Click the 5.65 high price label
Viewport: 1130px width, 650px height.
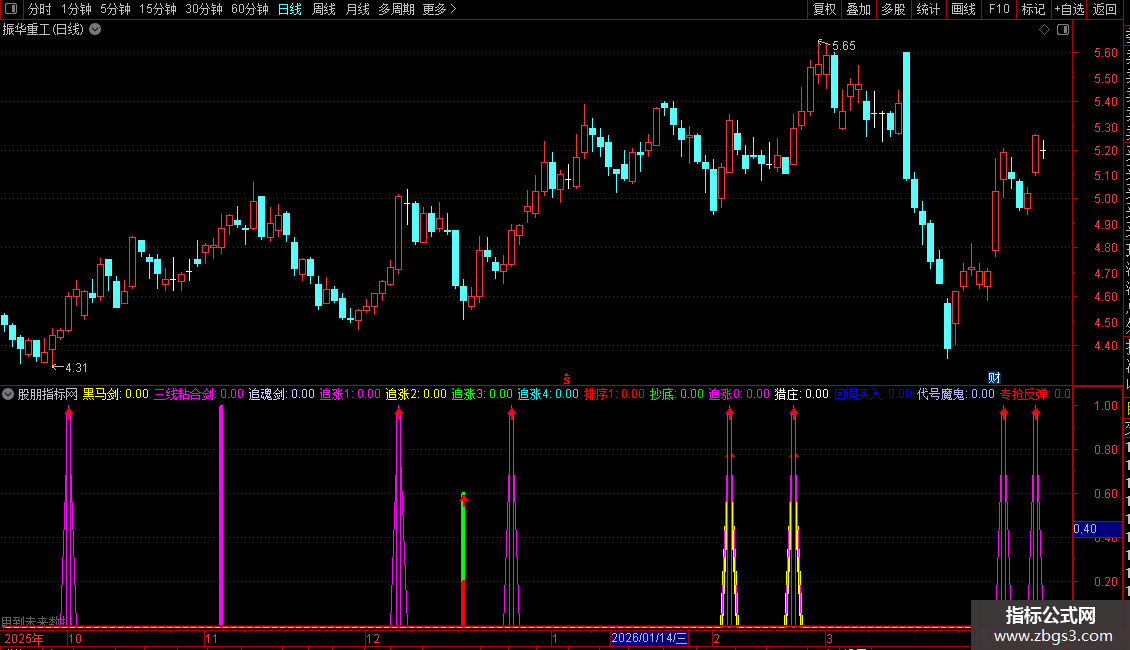[844, 45]
